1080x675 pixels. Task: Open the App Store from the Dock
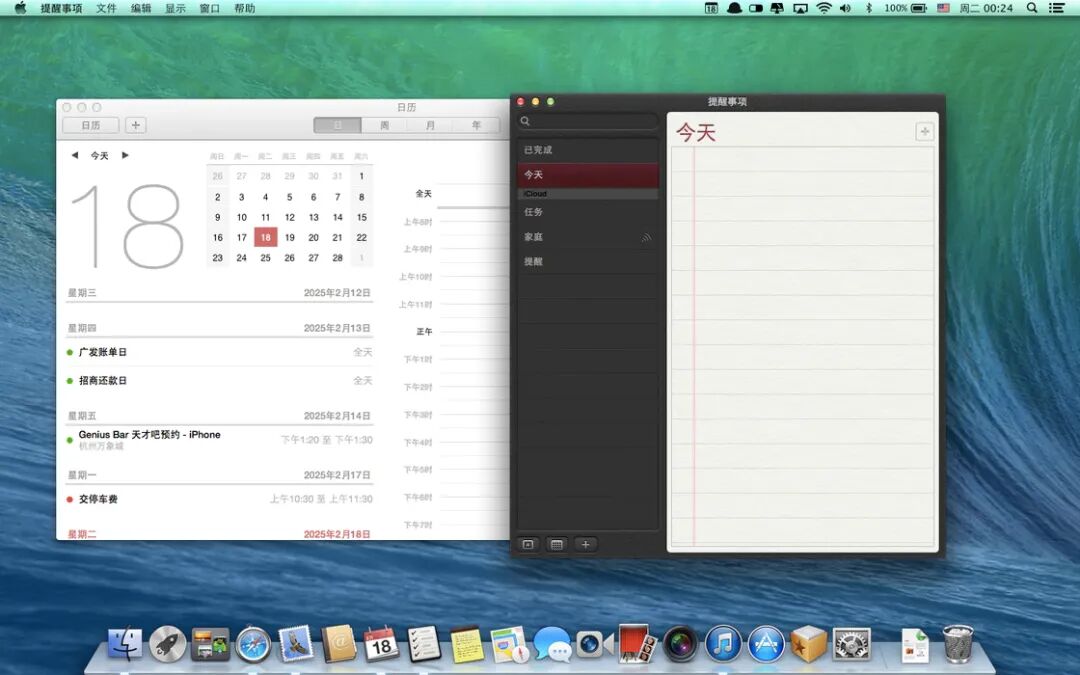point(765,644)
